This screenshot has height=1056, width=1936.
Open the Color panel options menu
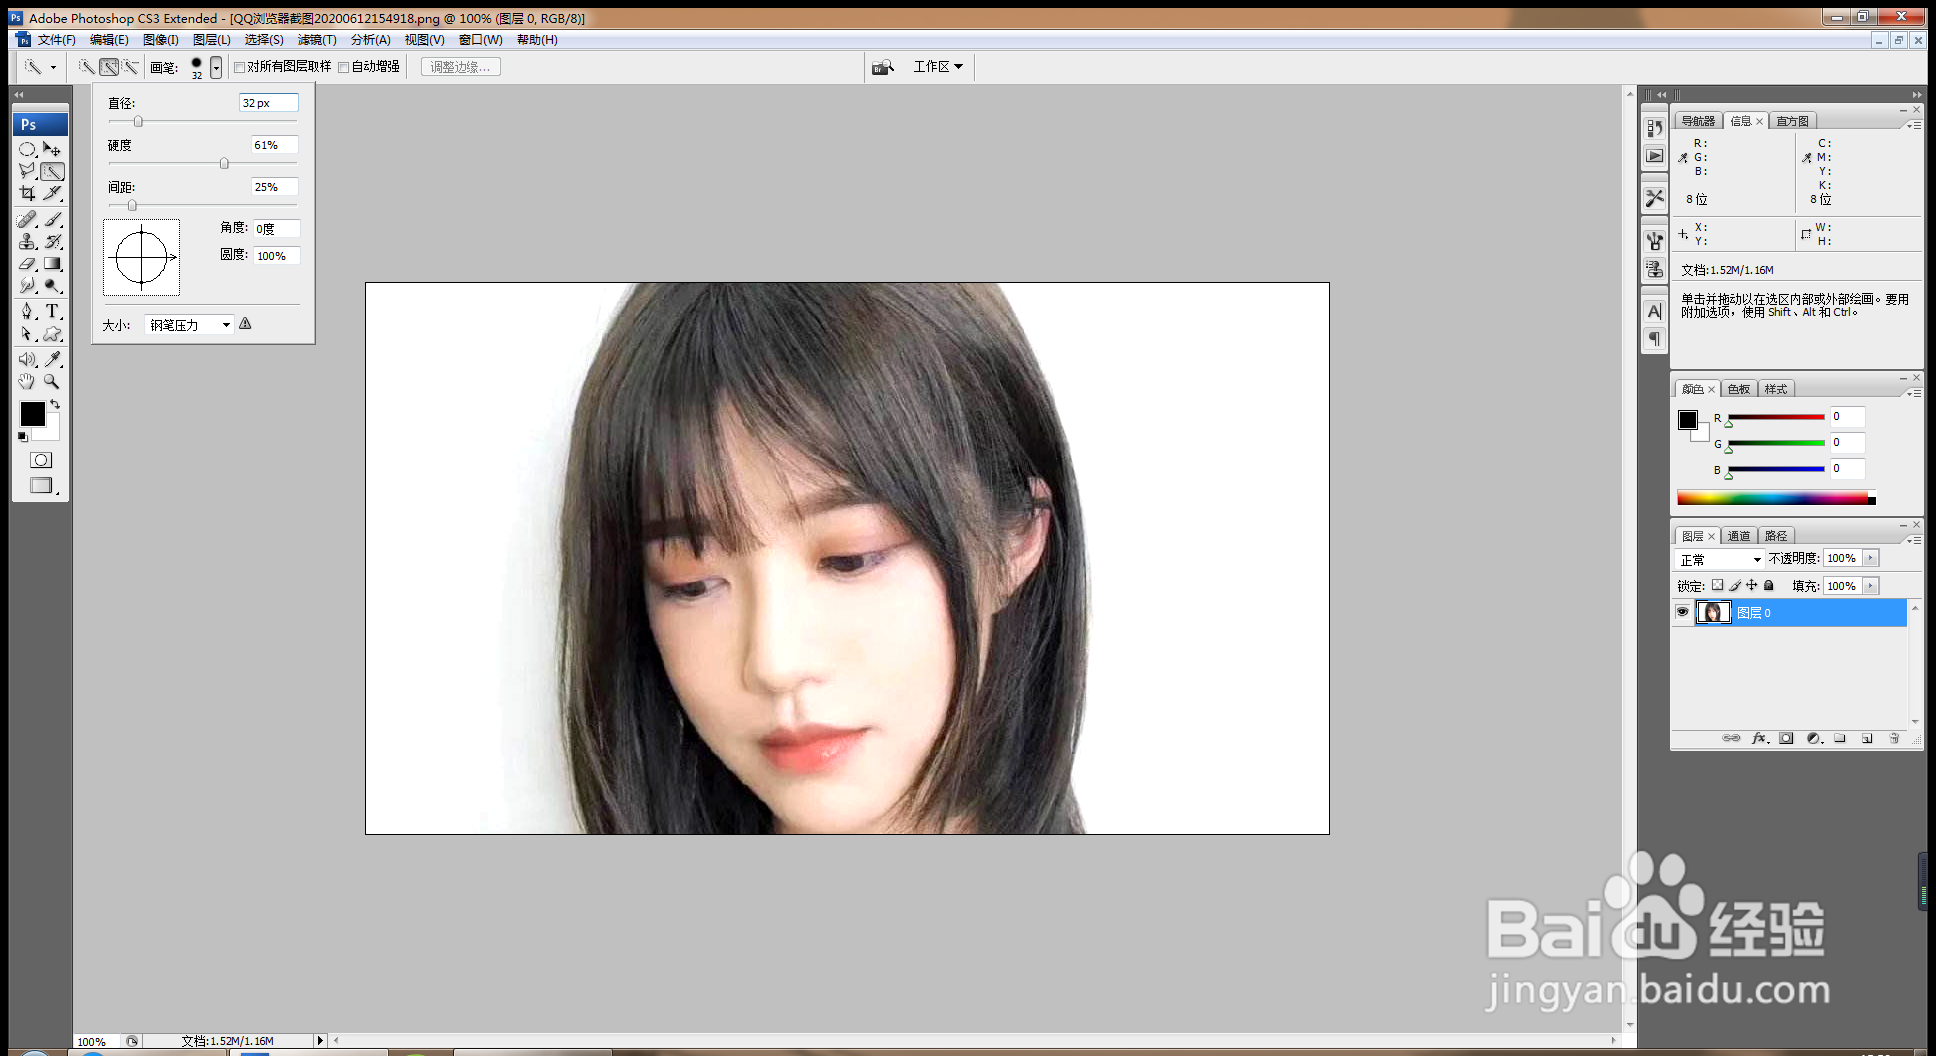click(x=1914, y=393)
